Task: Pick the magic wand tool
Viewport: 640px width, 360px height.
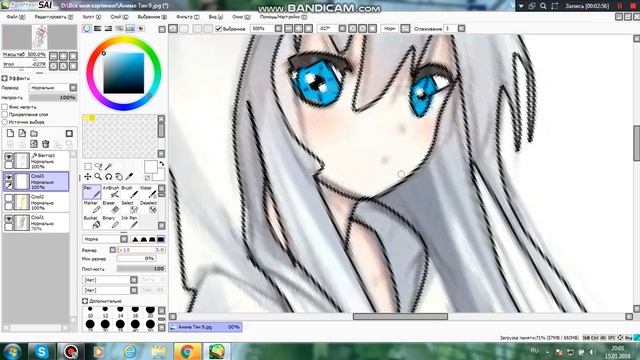Action: (x=109, y=167)
